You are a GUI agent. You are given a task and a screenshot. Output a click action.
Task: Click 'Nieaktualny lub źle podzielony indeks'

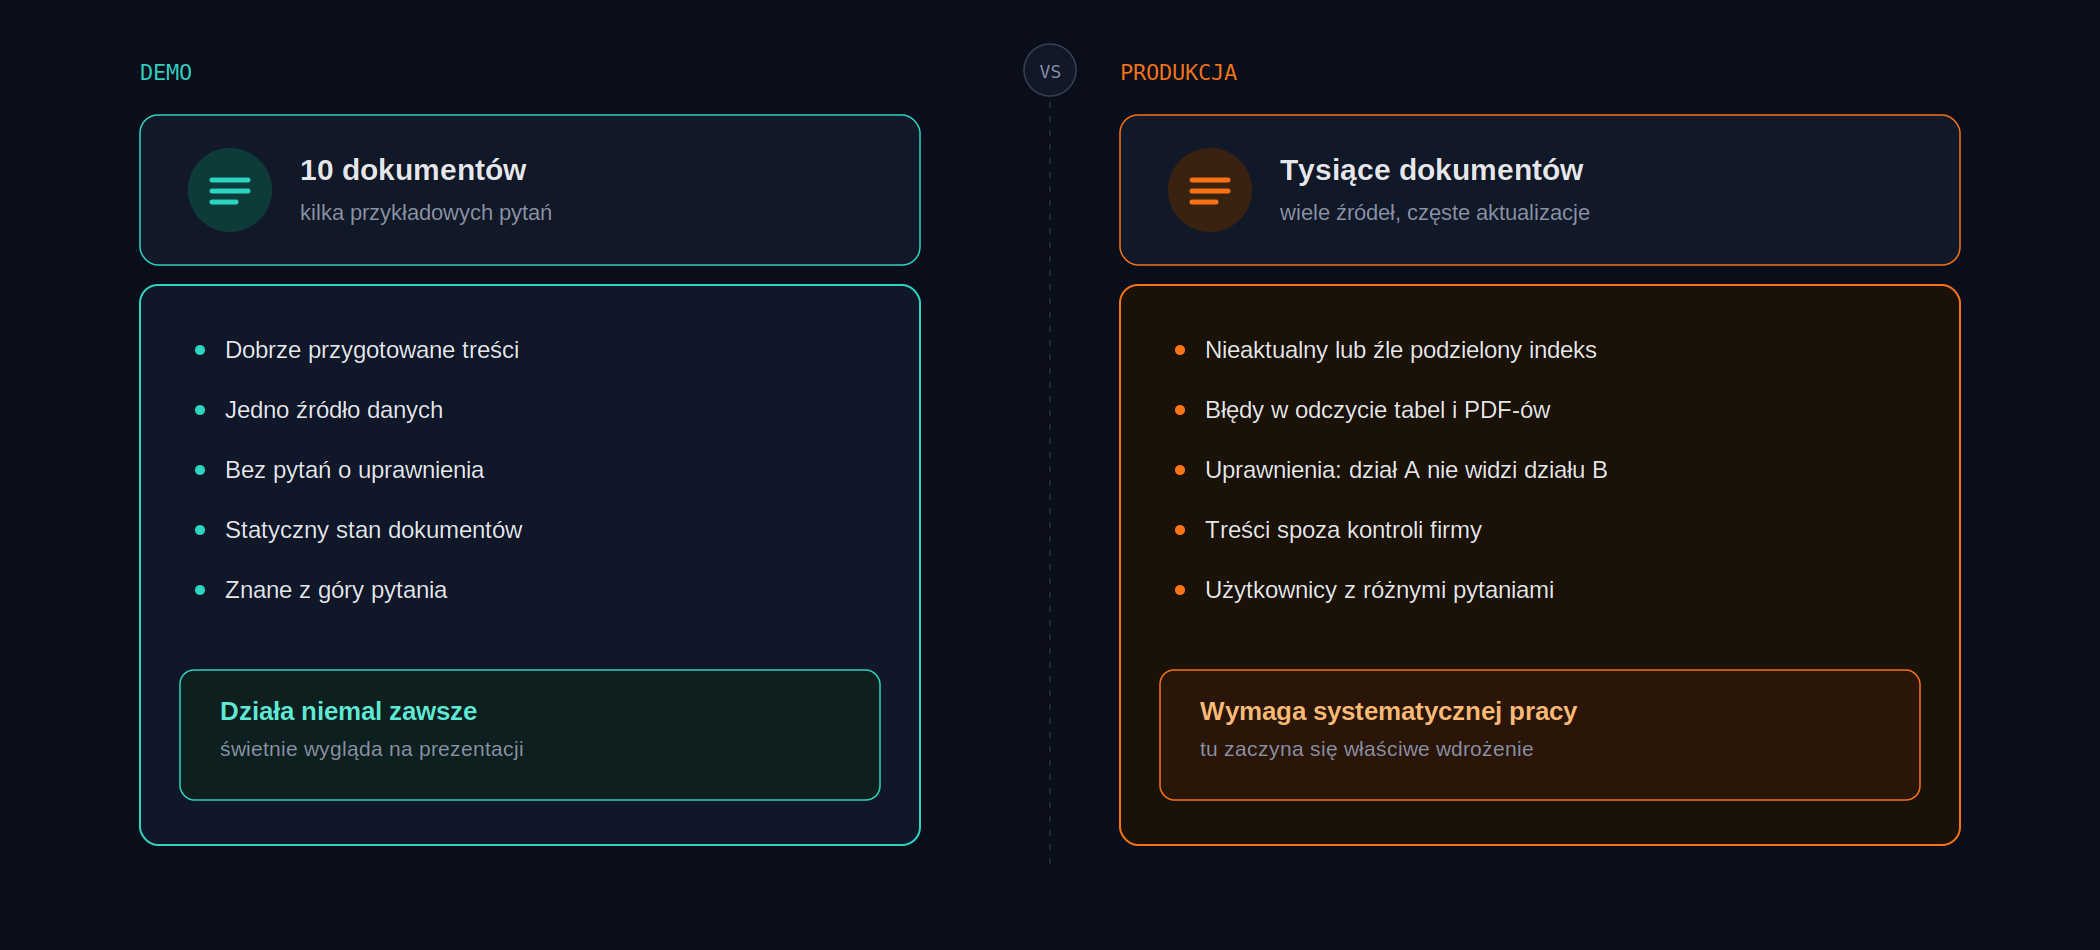[x=1401, y=350]
